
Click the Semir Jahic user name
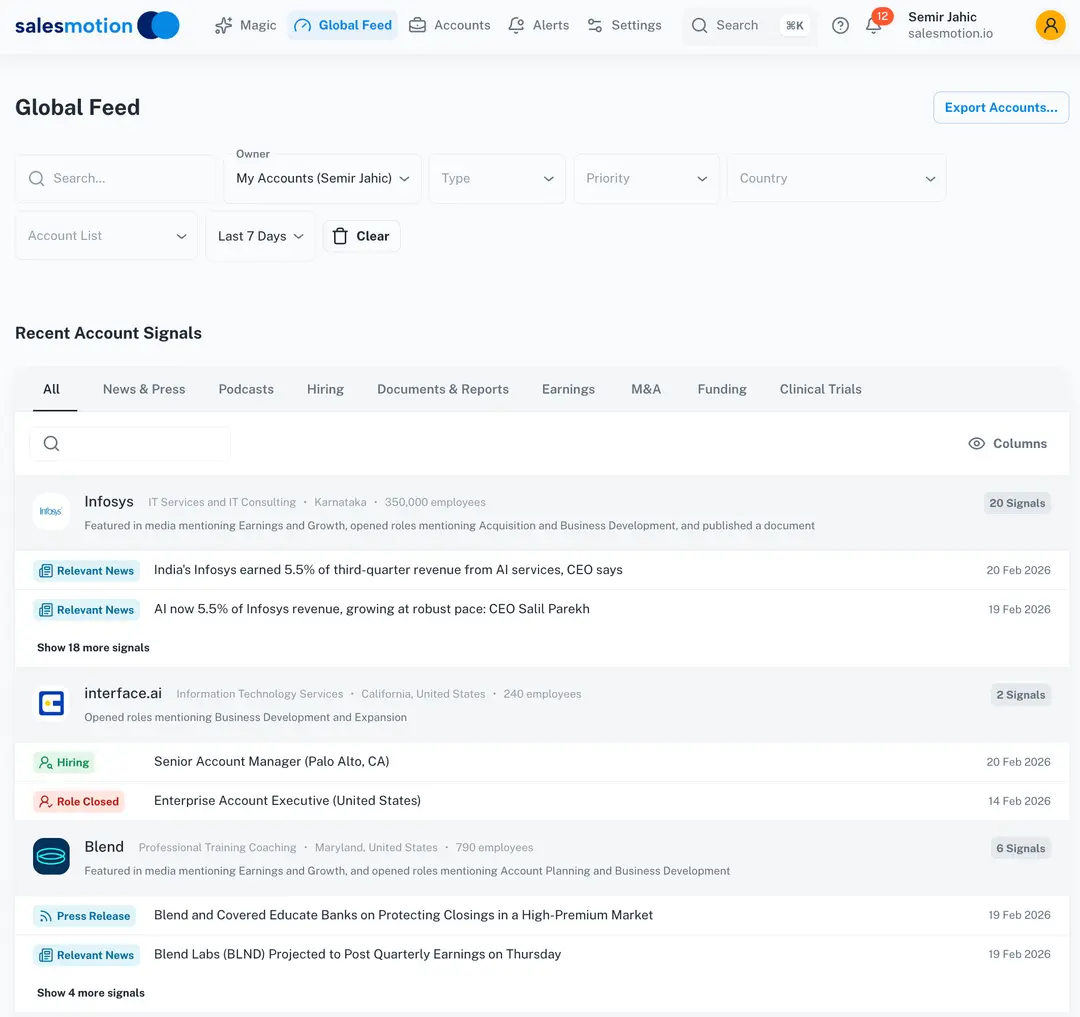coord(942,17)
